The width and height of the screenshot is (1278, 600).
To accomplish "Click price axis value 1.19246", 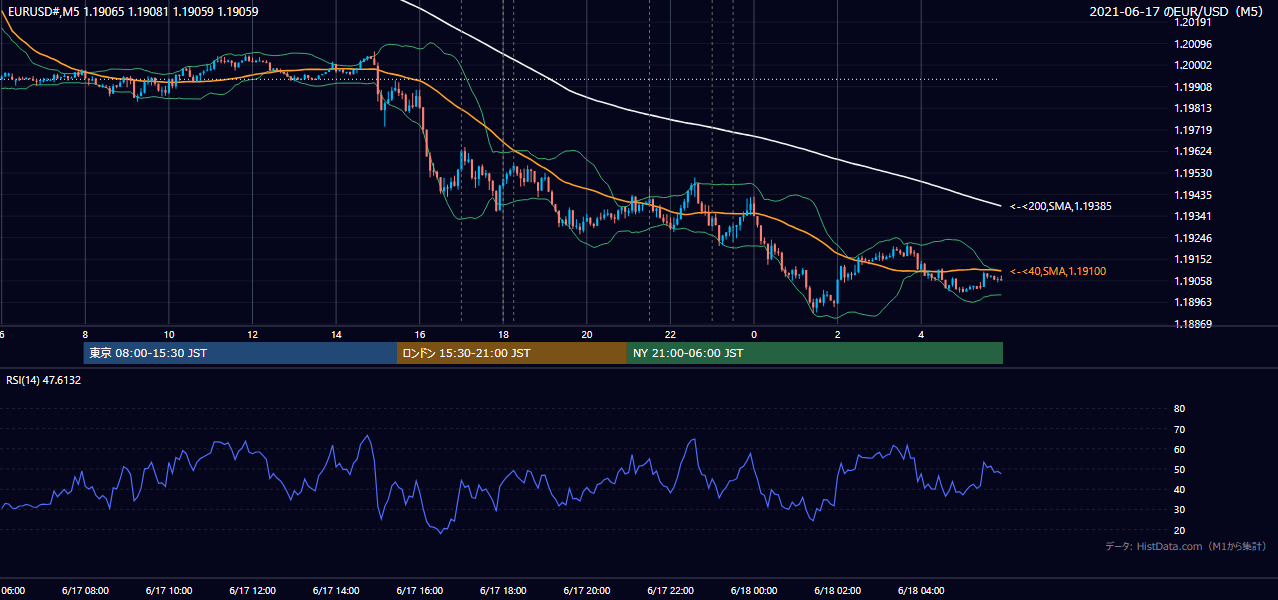I will pyautogui.click(x=1193, y=238).
